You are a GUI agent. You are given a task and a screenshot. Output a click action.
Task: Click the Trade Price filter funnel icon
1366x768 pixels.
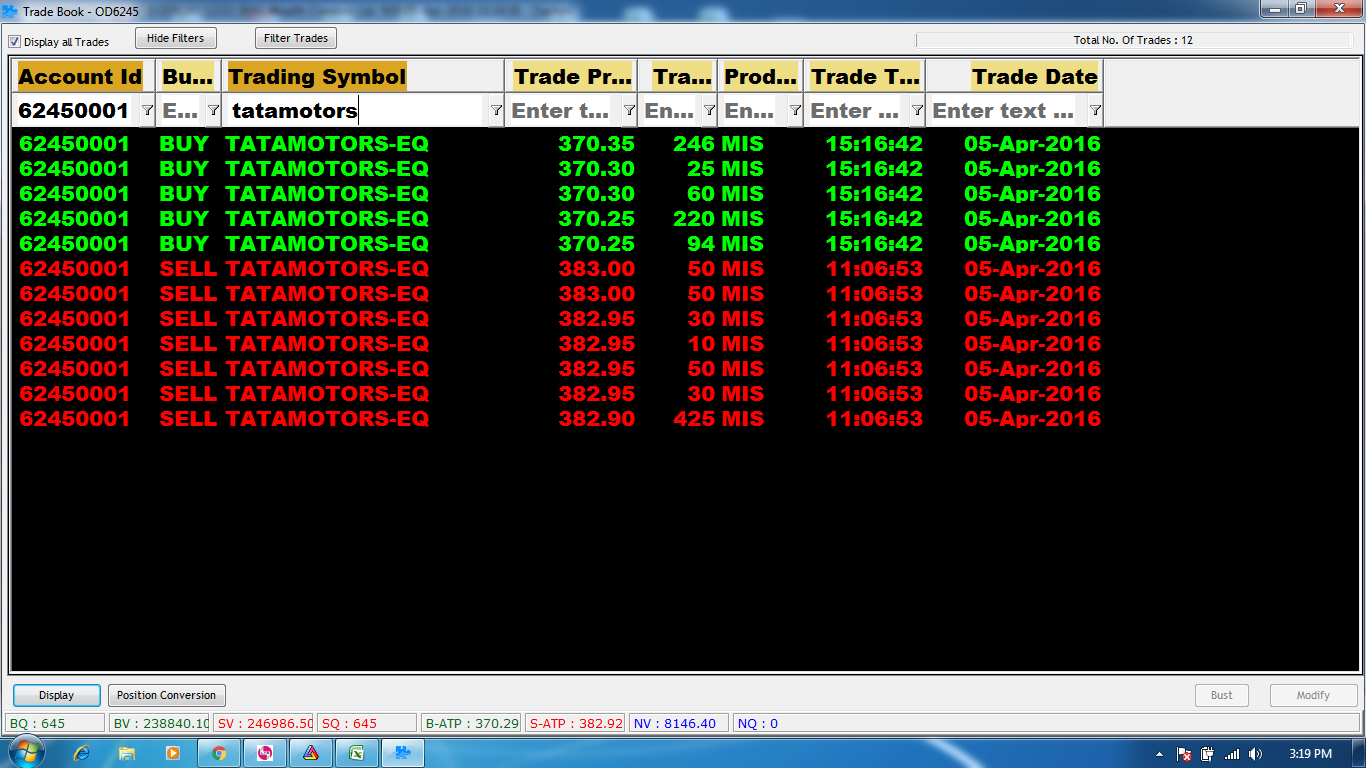pos(629,111)
